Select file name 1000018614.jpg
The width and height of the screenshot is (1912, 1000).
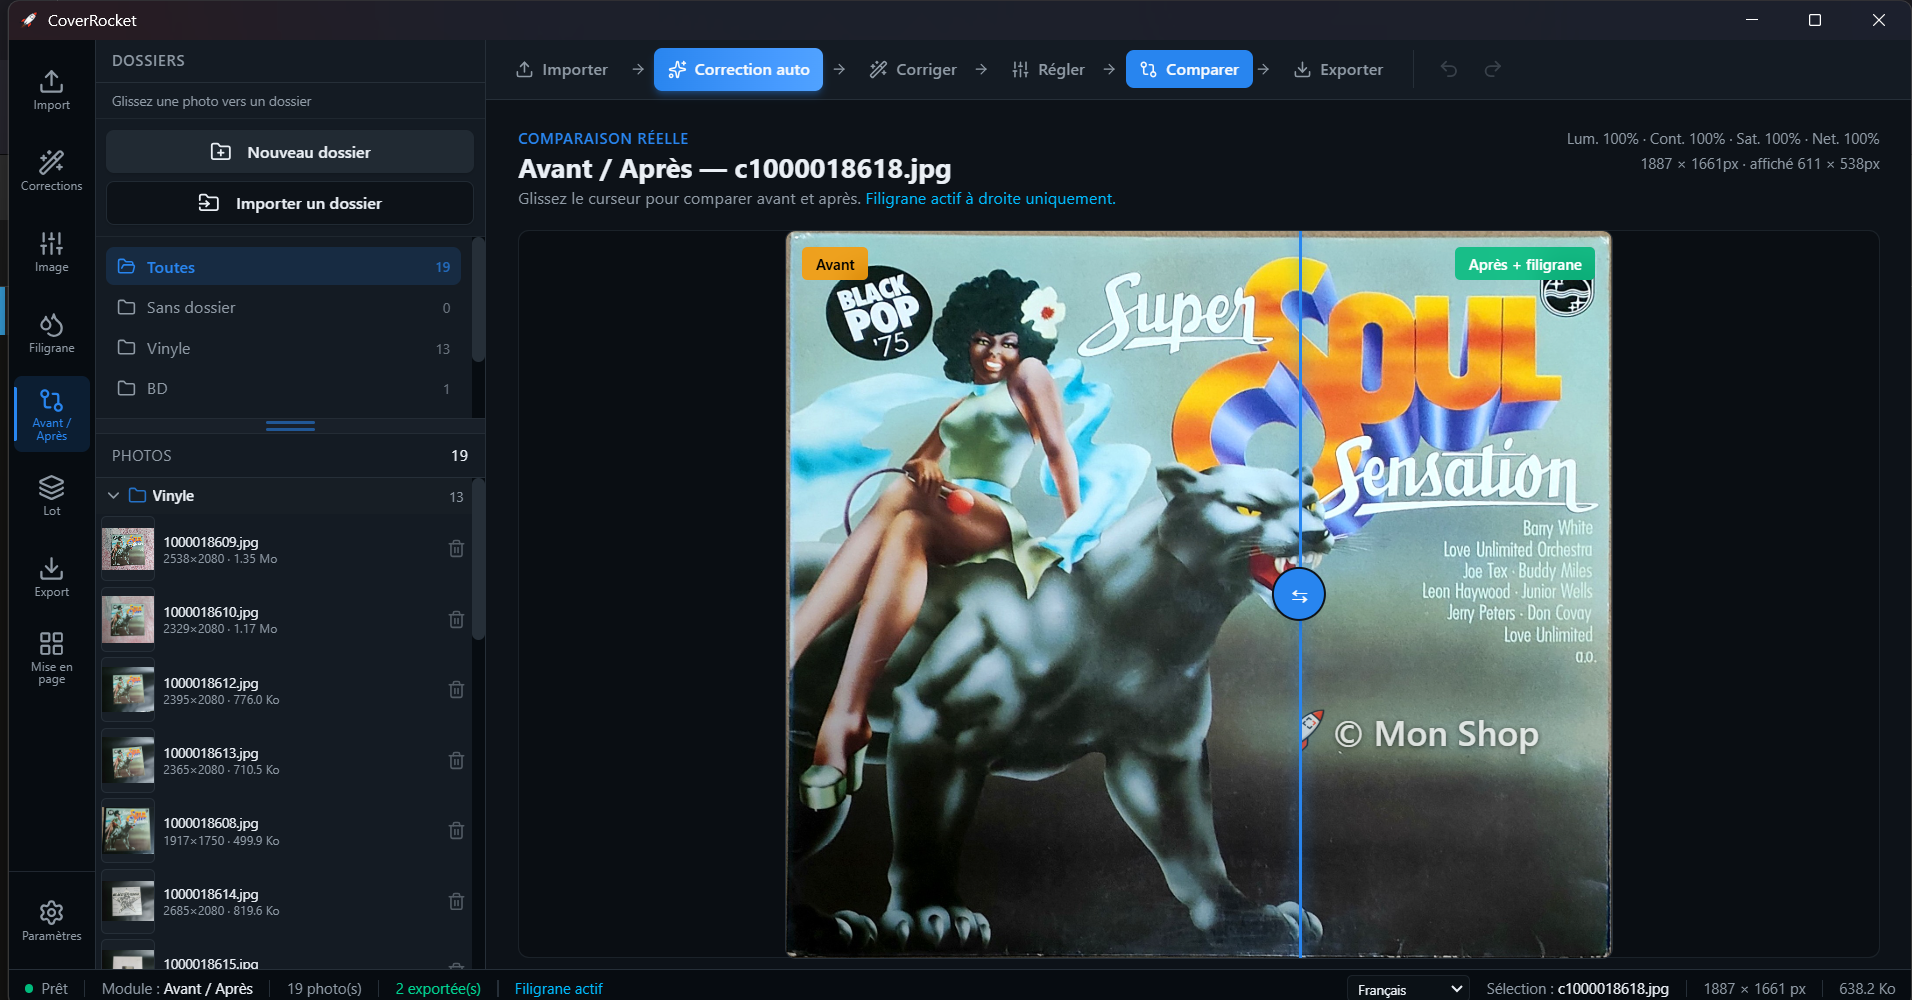coord(211,894)
